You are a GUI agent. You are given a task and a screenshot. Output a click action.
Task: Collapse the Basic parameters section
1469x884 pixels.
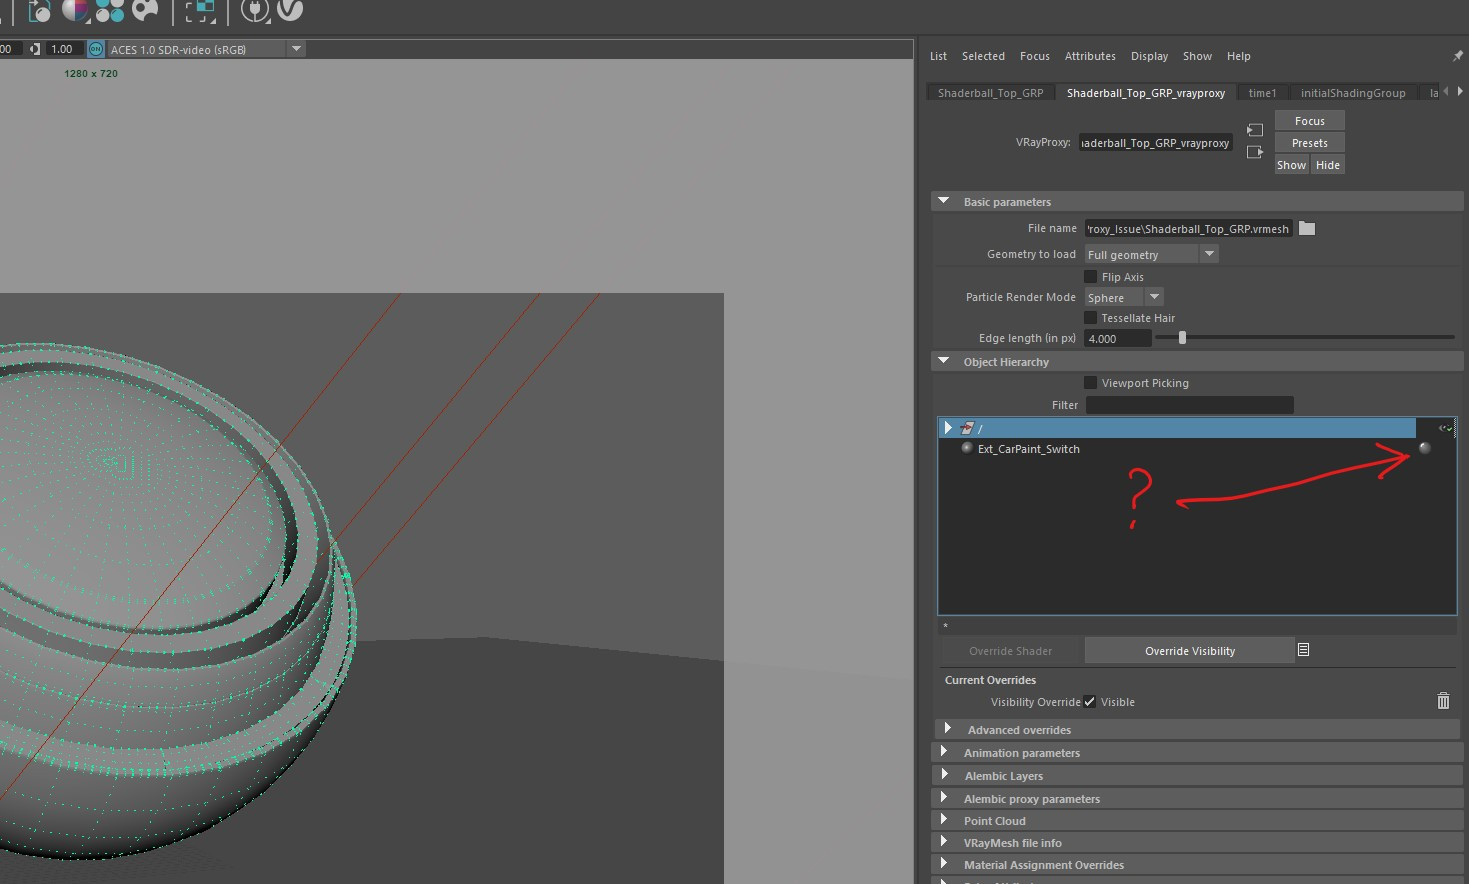tap(943, 201)
